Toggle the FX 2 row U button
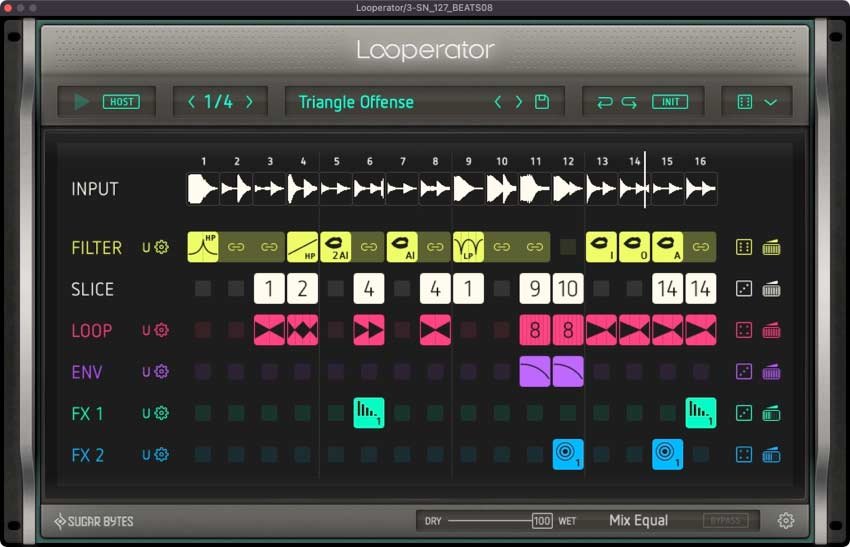 tap(146, 454)
